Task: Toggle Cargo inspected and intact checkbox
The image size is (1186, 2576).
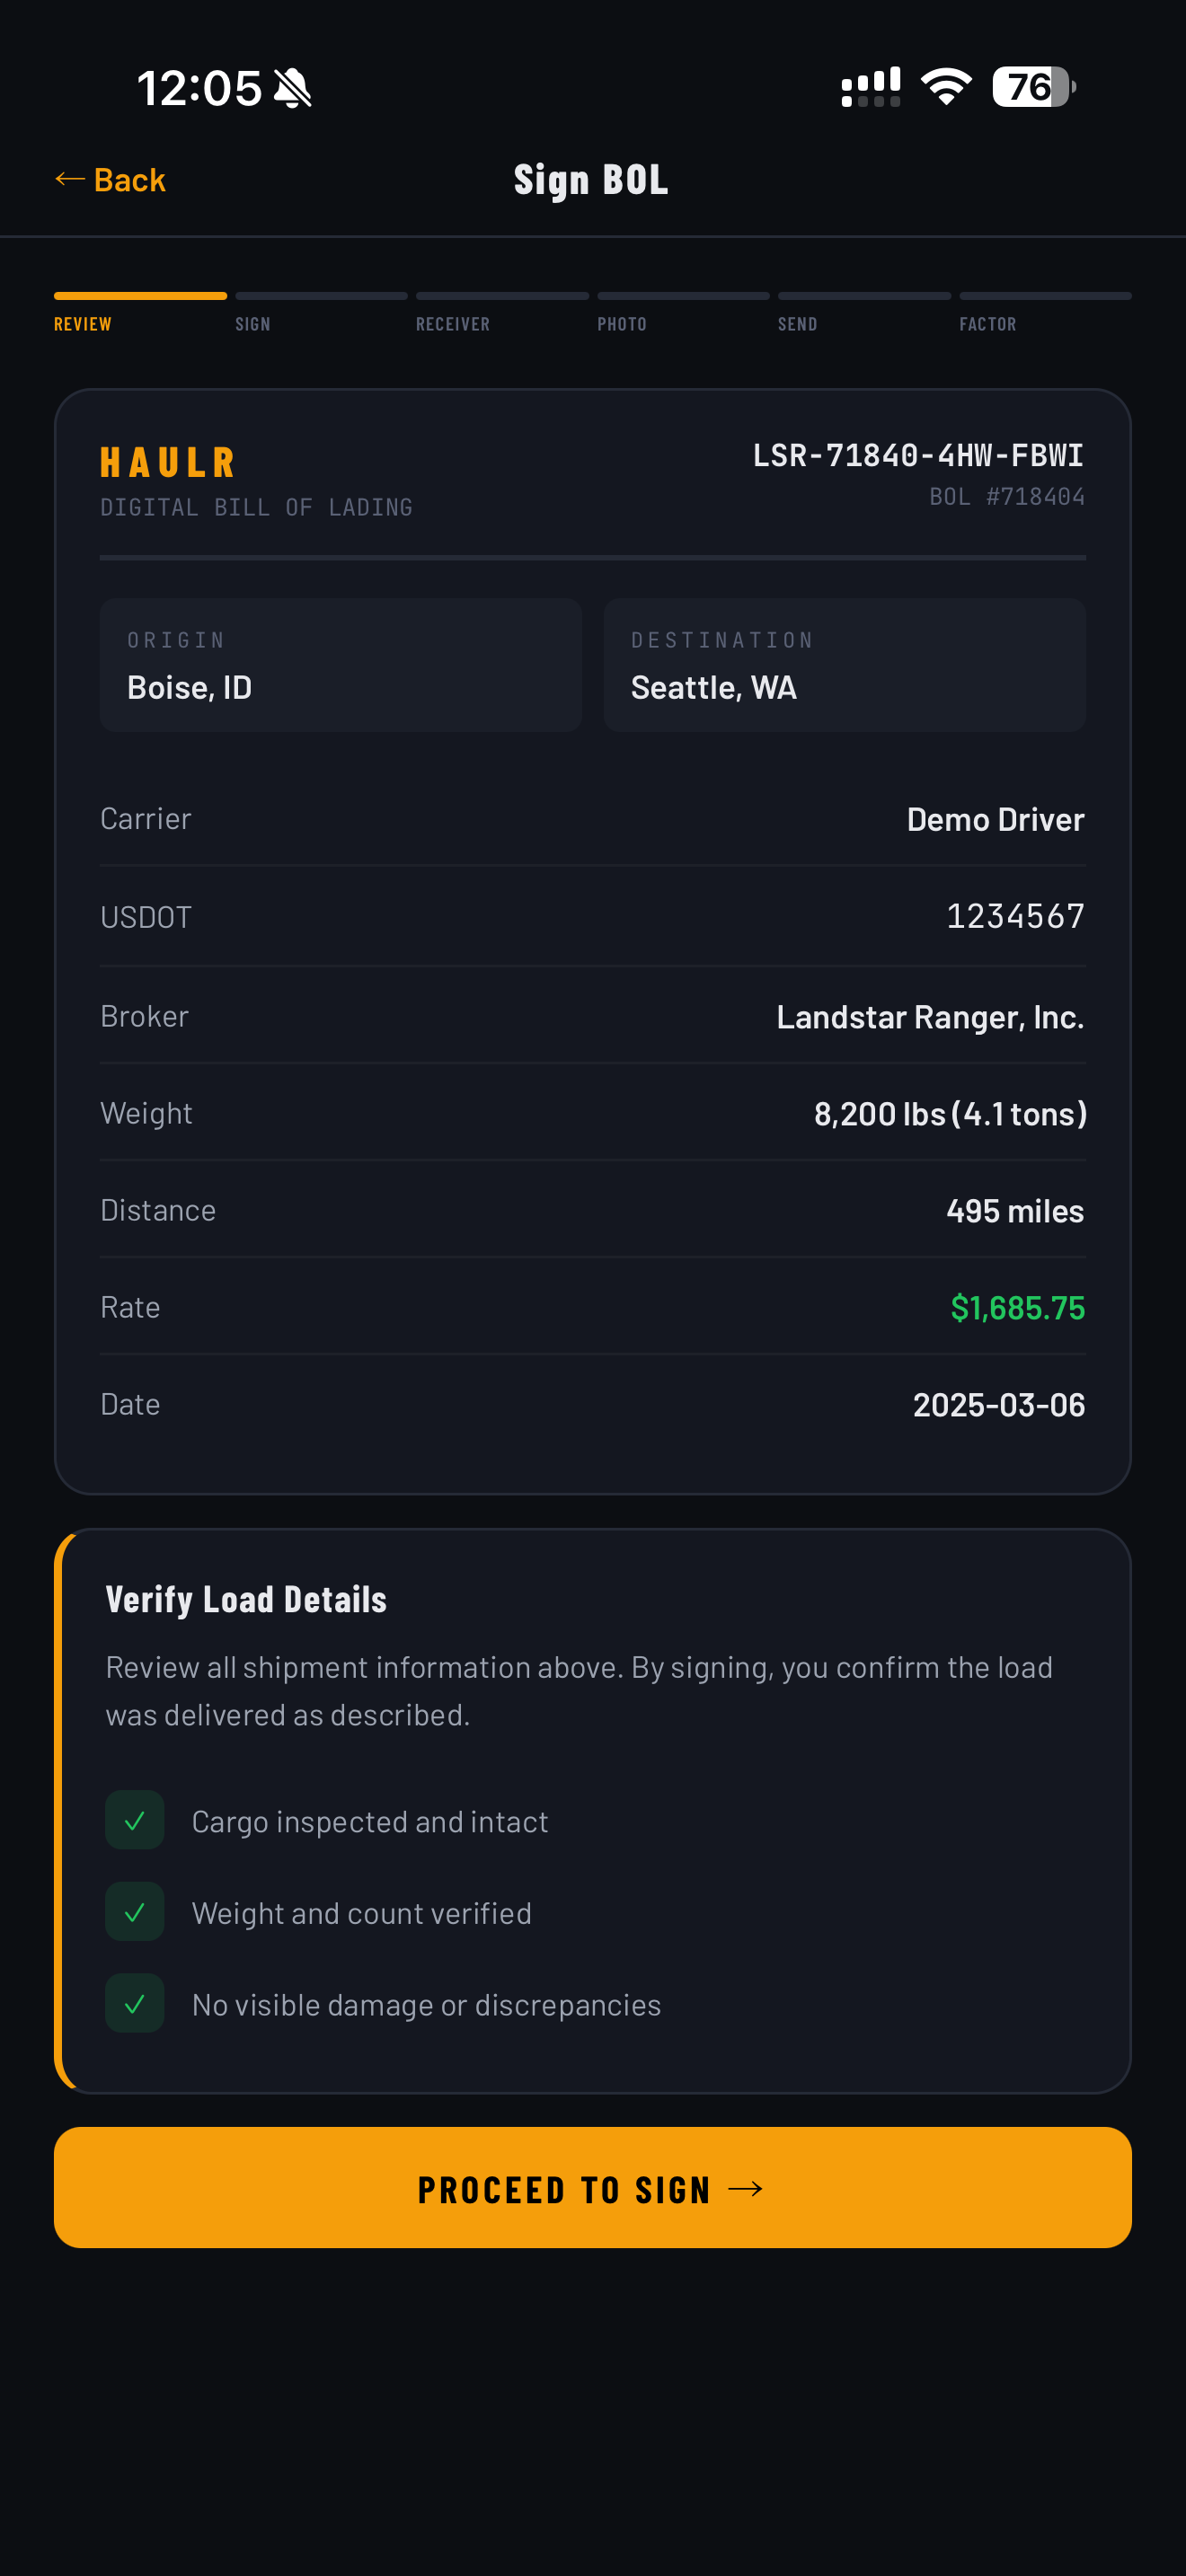Action: [135, 1820]
